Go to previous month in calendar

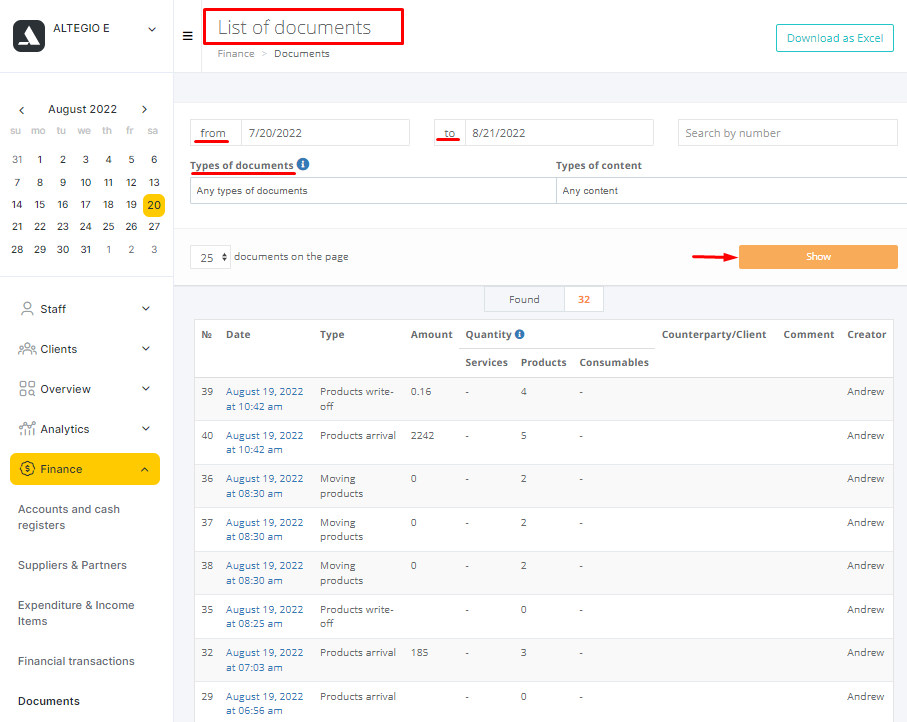click(21, 110)
